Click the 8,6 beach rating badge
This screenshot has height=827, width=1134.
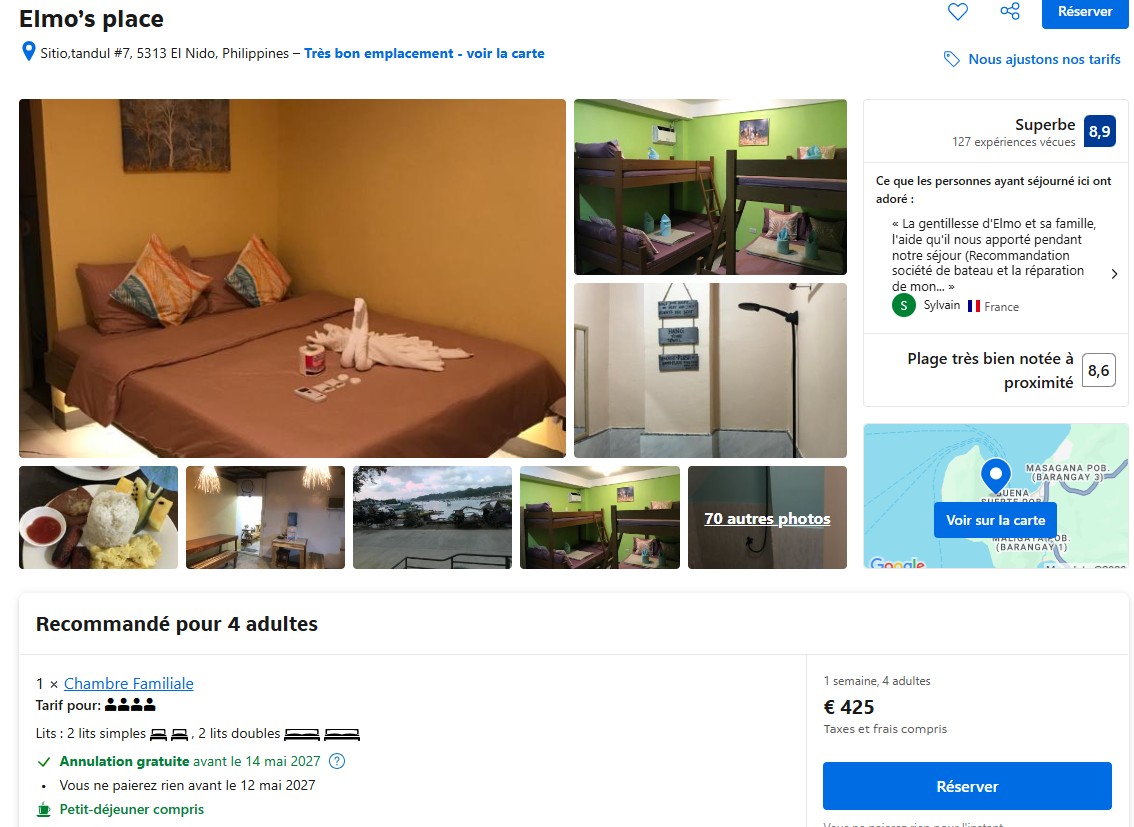click(1098, 370)
